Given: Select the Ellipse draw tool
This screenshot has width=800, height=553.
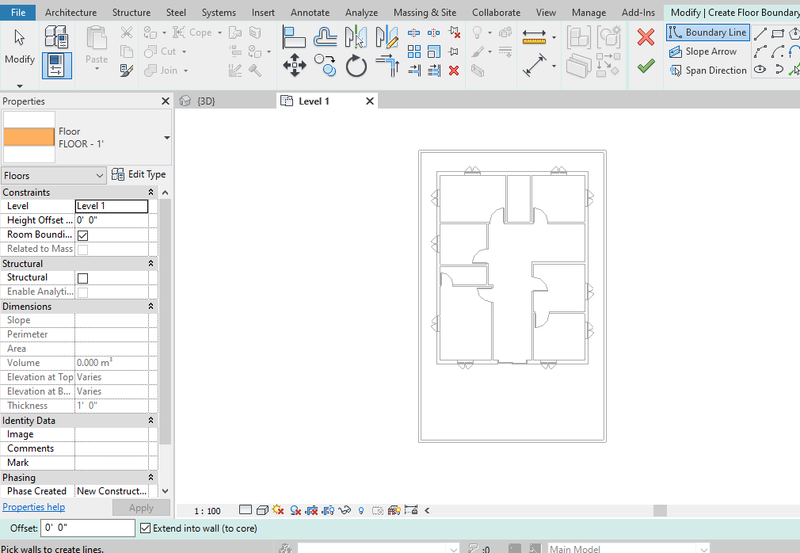Looking at the screenshot, I should click(760, 70).
